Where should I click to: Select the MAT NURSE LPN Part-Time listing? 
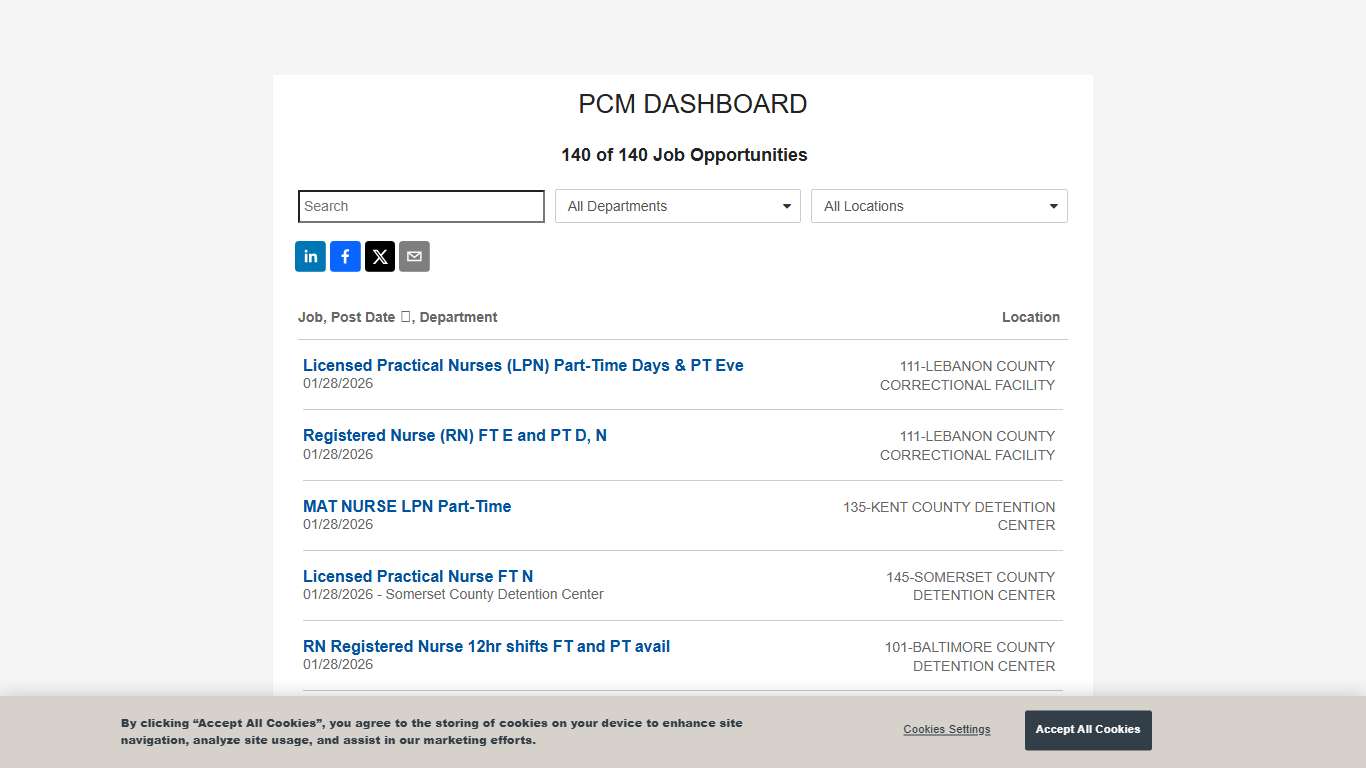[407, 506]
